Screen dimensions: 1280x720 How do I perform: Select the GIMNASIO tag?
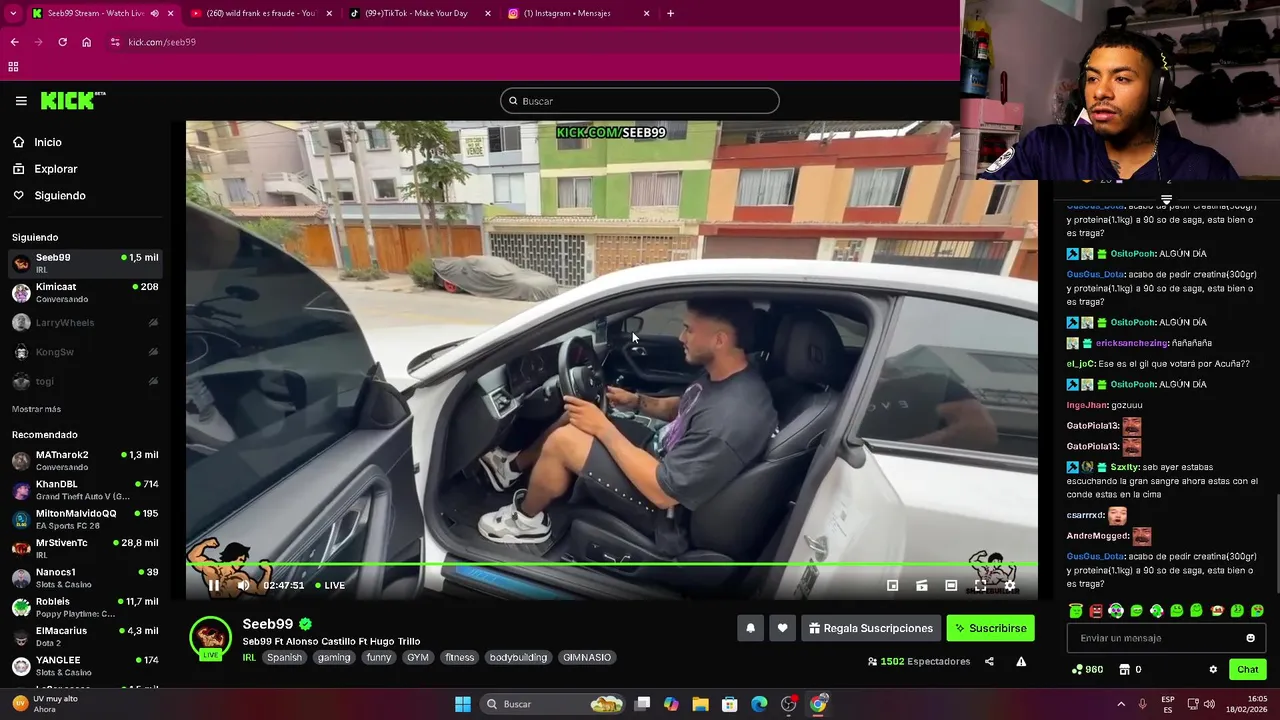click(x=587, y=657)
